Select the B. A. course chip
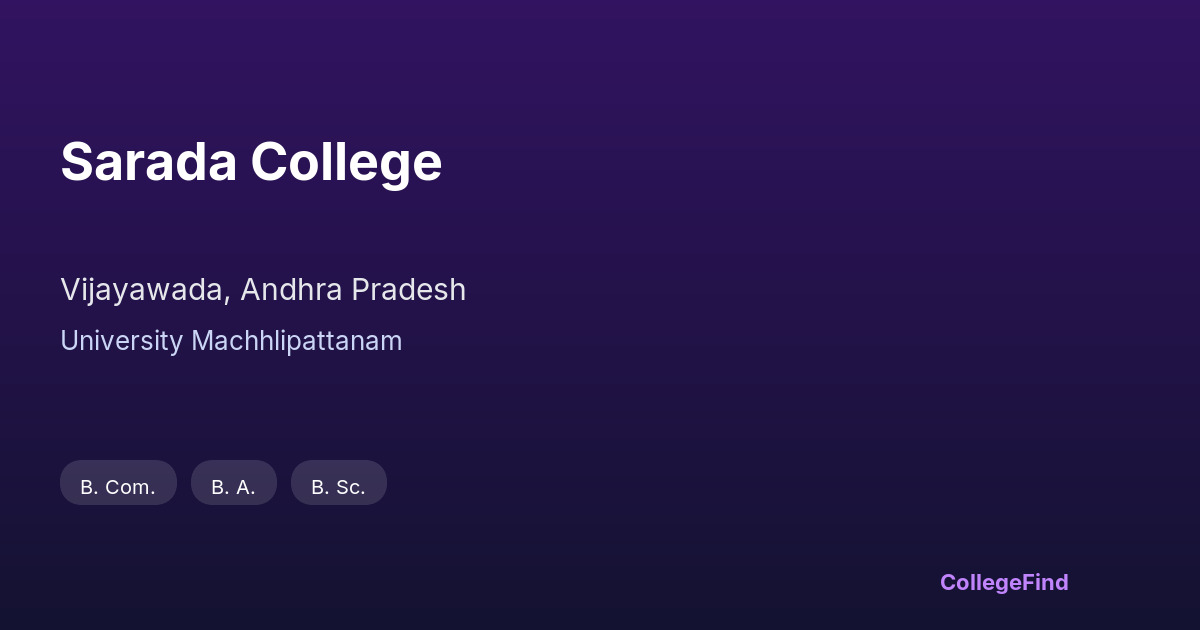 click(233, 483)
